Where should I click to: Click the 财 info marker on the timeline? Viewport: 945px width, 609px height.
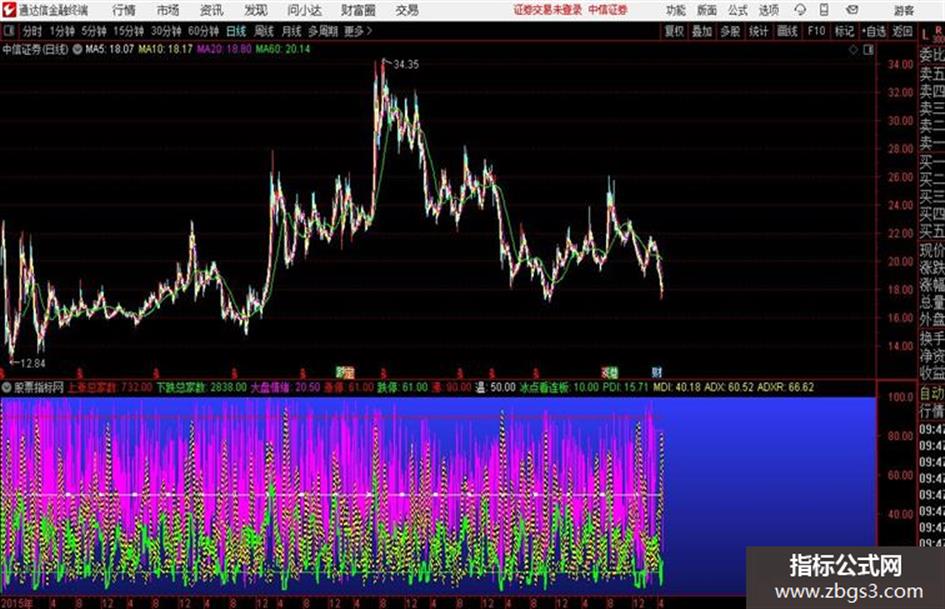[x=657, y=372]
